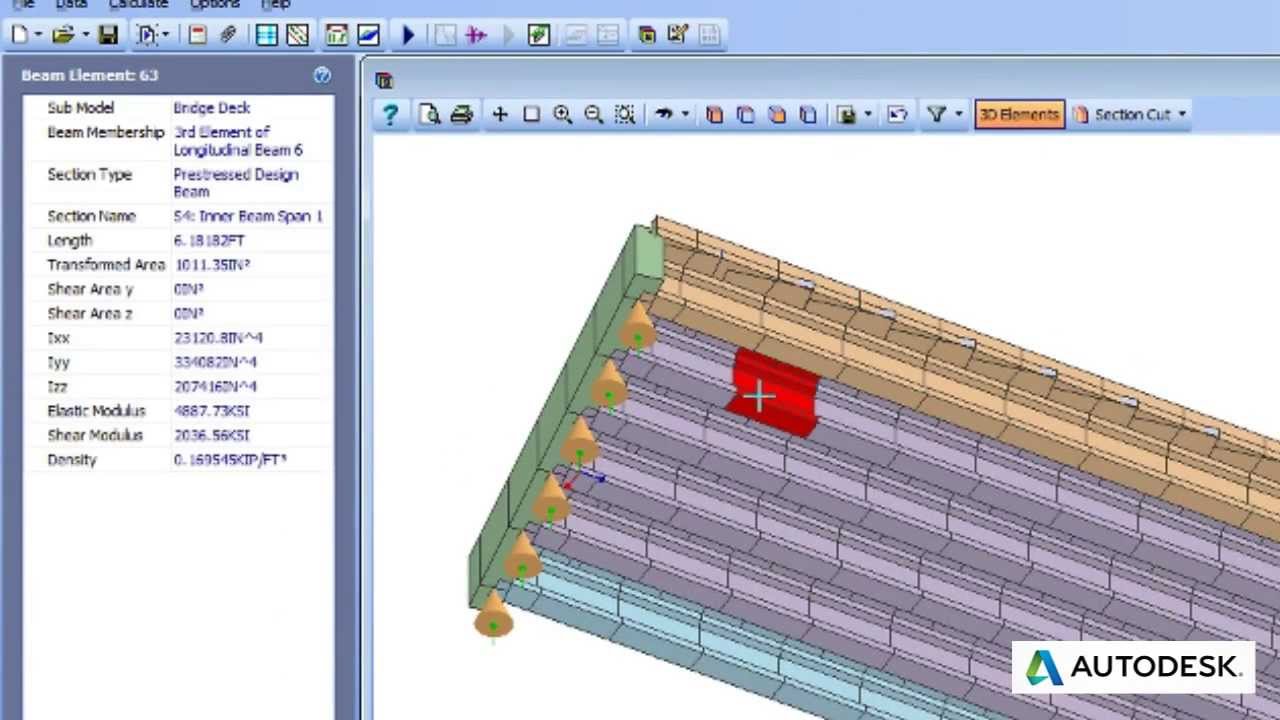This screenshot has width=1280, height=720.
Task: Click the print icon in graphics toolbar
Action: (461, 115)
